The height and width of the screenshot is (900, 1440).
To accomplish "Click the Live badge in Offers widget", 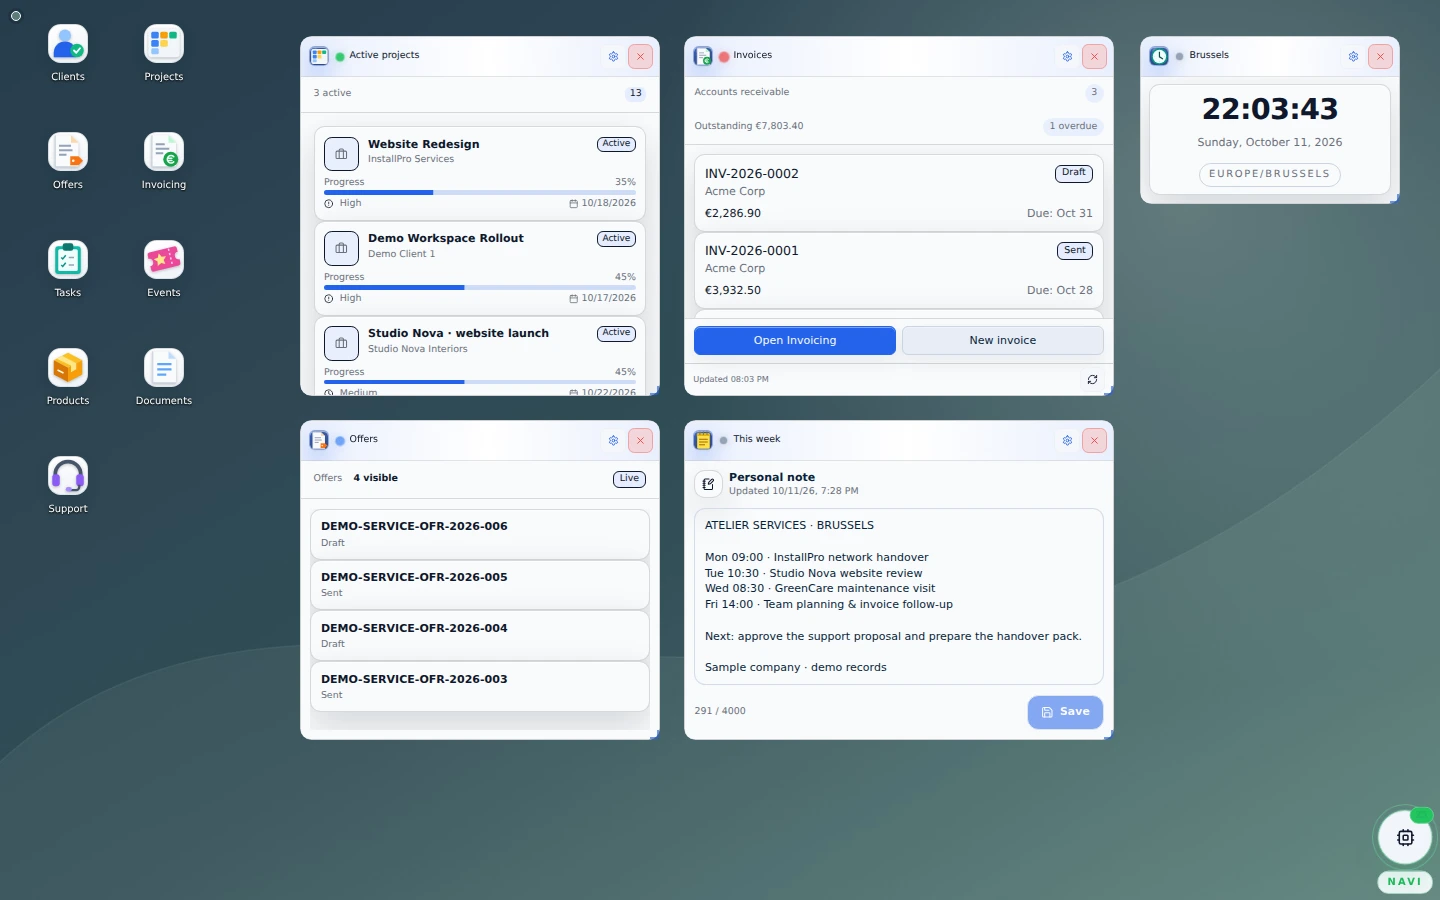I will (x=629, y=479).
